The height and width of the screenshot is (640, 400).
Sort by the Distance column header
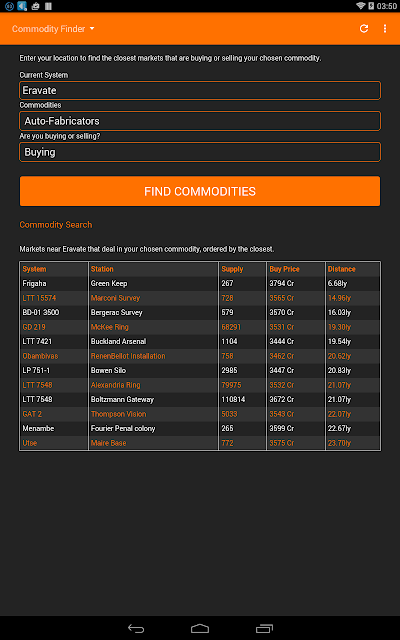point(342,269)
